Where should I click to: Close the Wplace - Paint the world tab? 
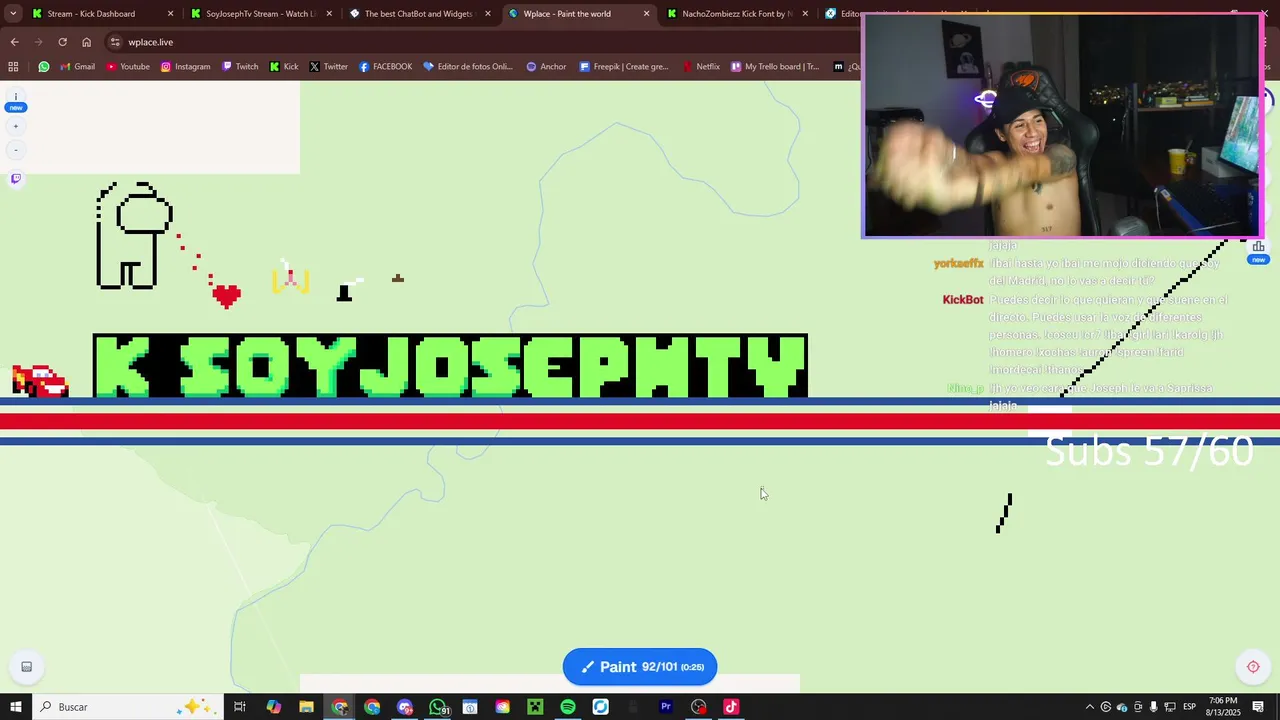click(x=646, y=14)
